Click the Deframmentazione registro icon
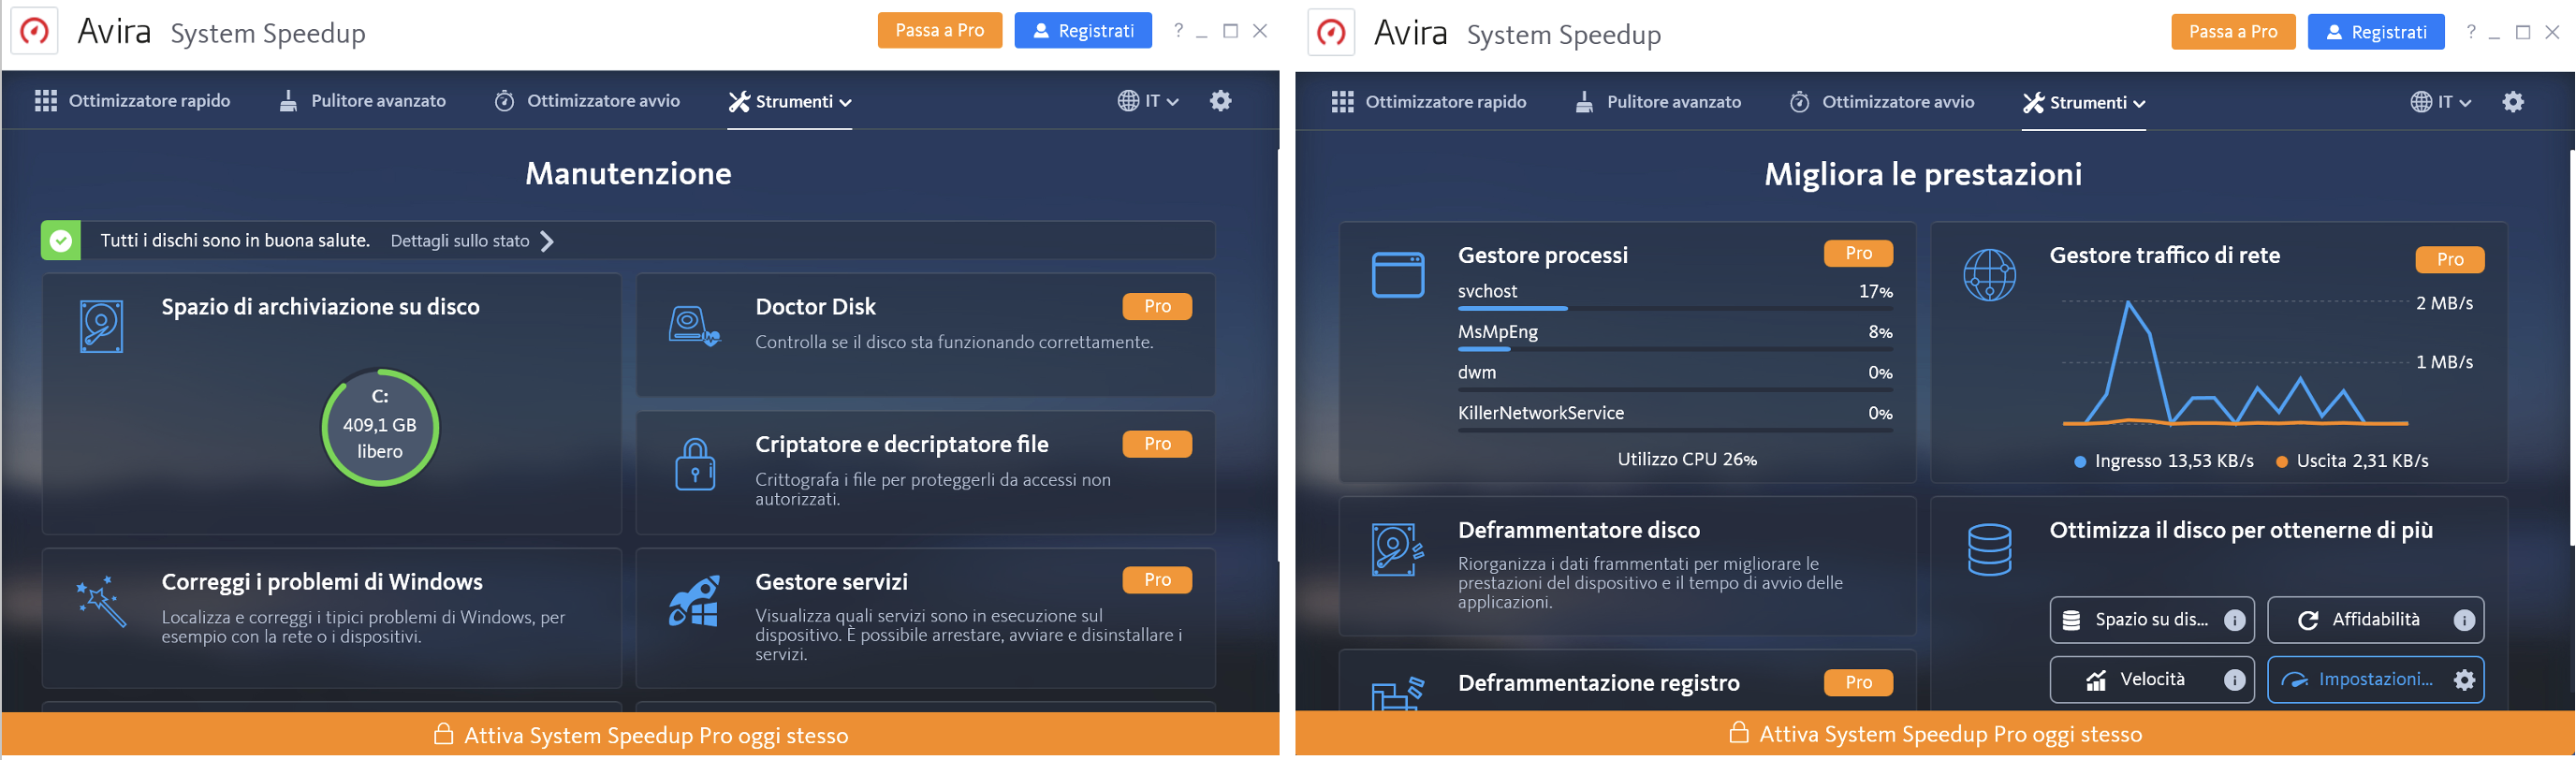 [1398, 693]
